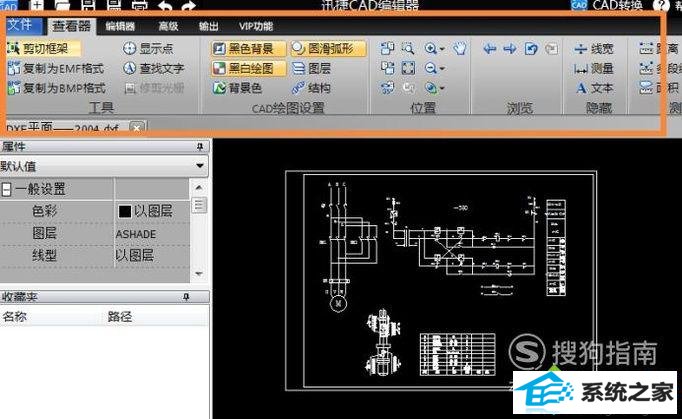Switch to the 编辑器 editor tab
682x419 pixels.
tap(120, 27)
